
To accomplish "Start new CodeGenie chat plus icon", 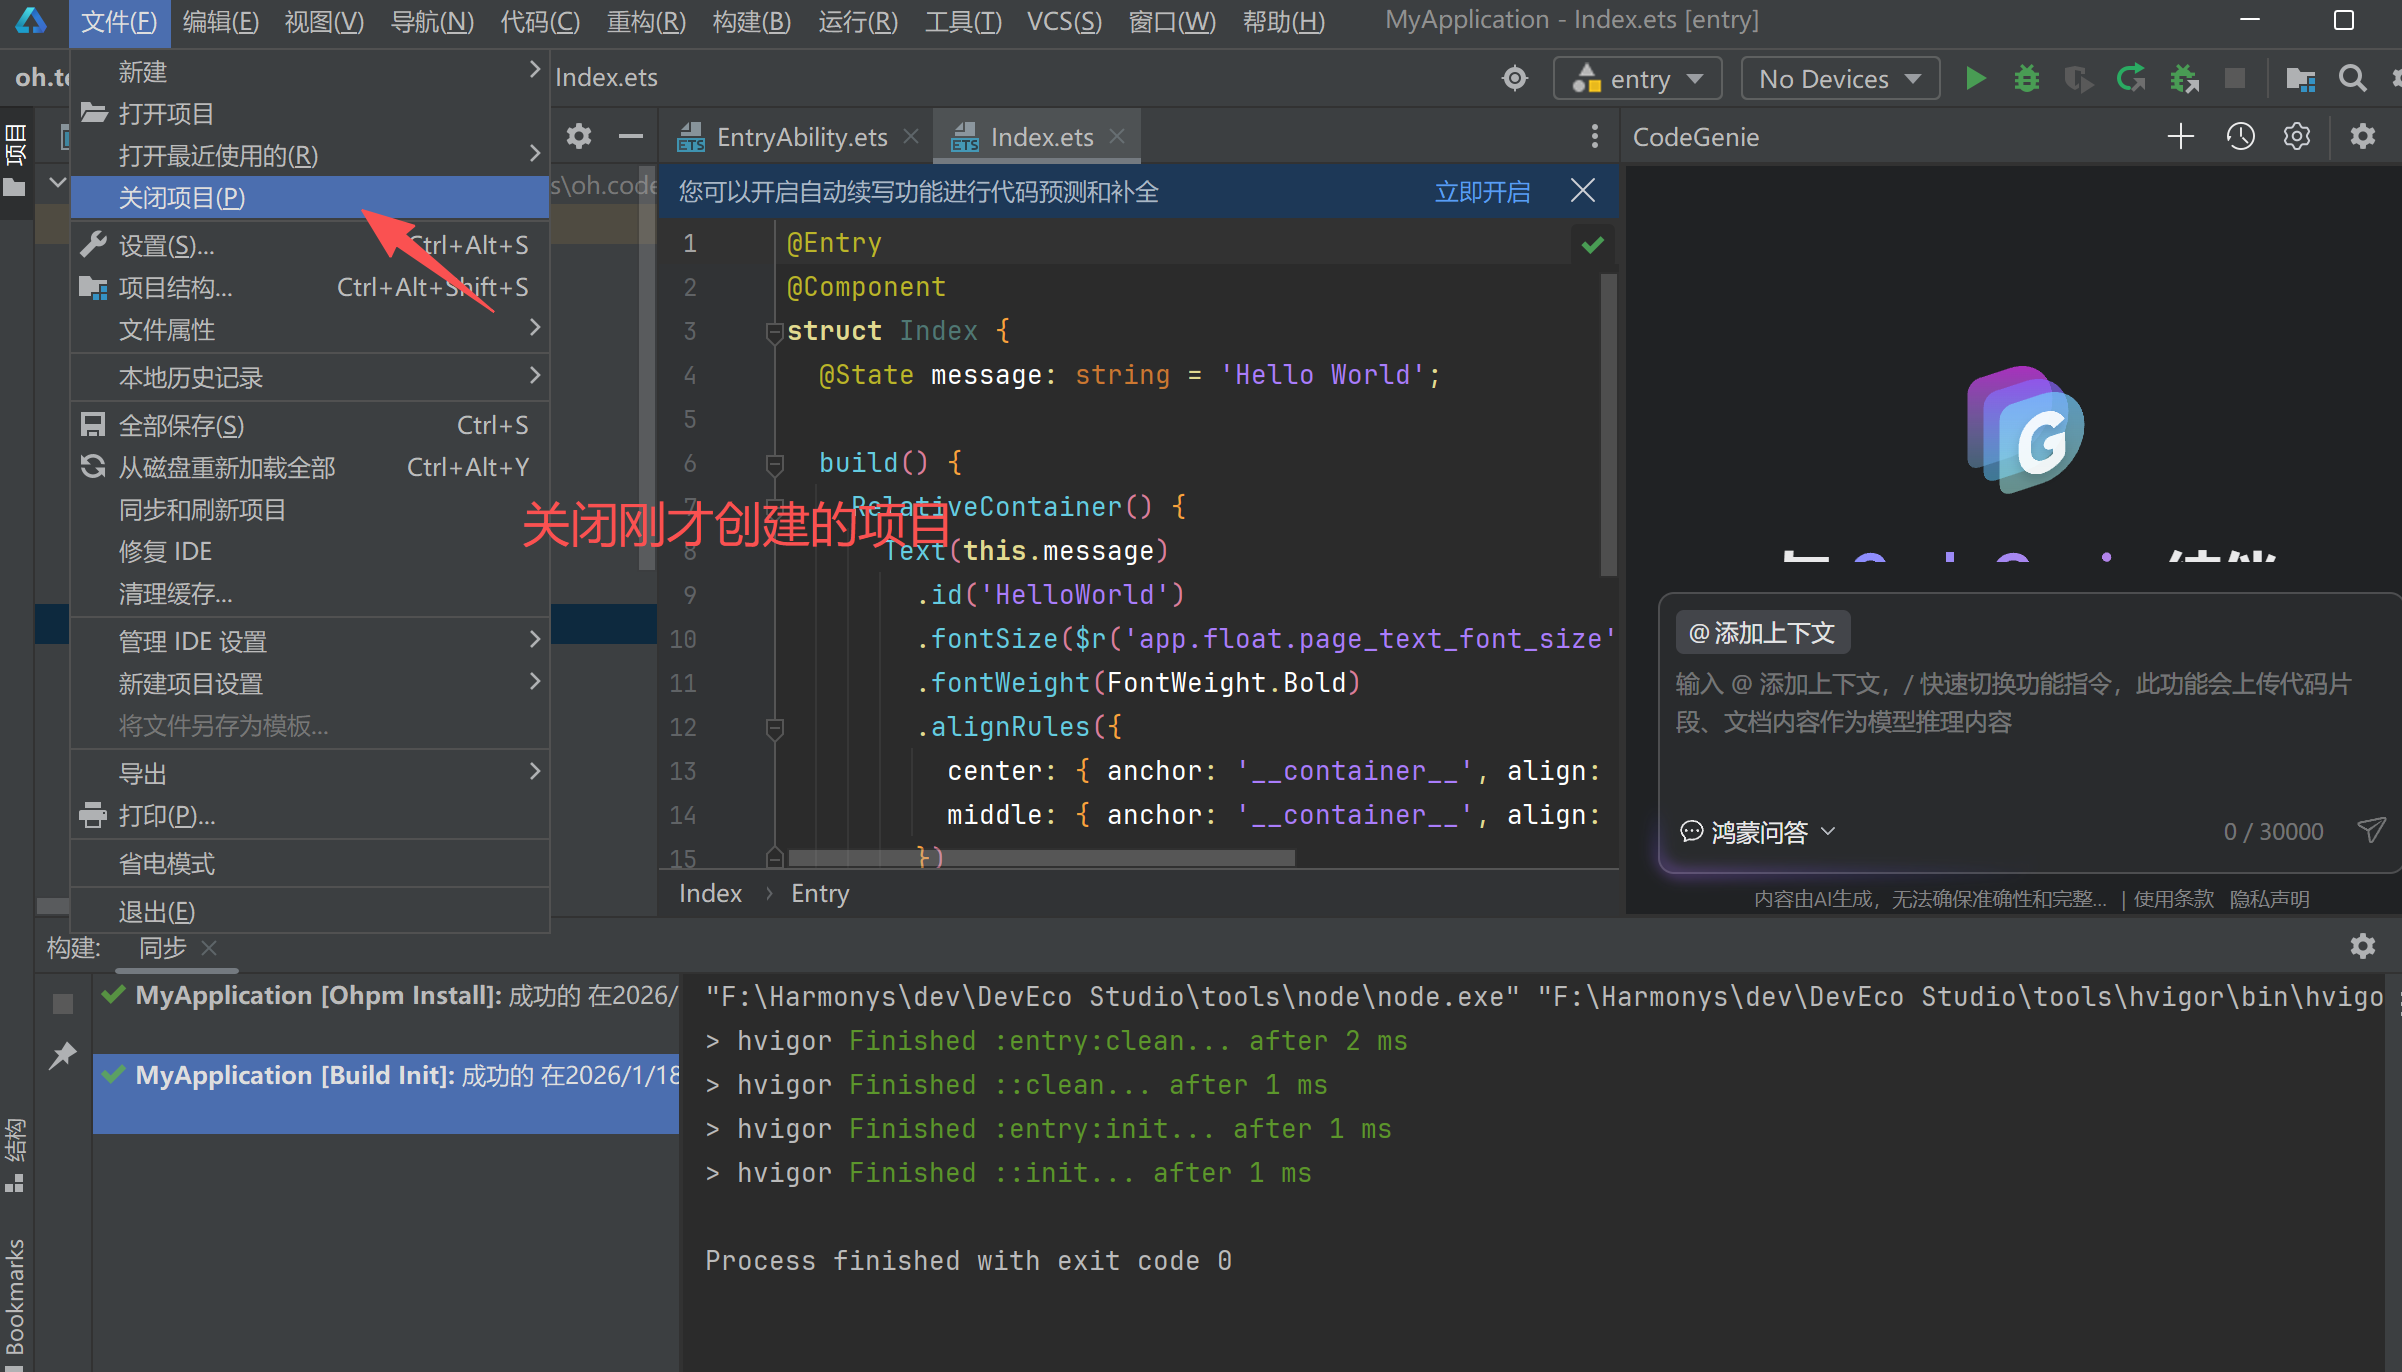I will (2181, 137).
